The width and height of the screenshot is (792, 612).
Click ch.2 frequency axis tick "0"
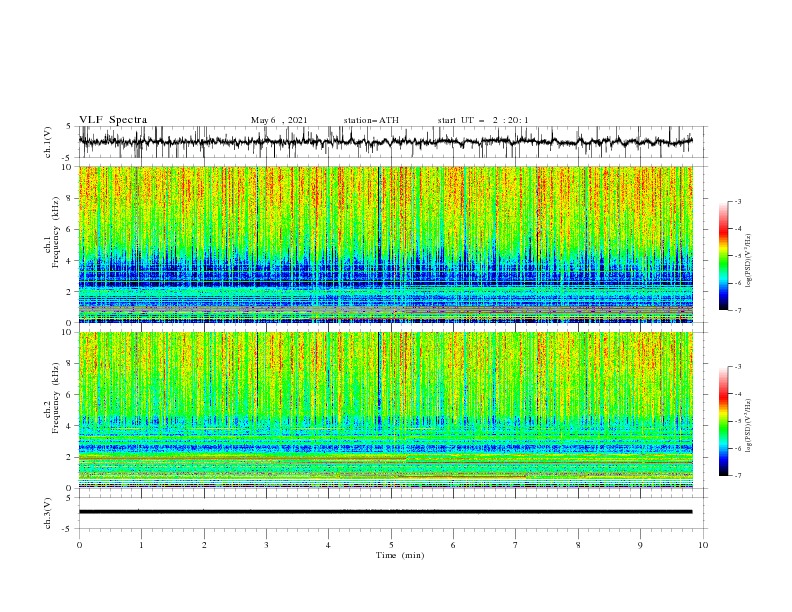(x=71, y=488)
